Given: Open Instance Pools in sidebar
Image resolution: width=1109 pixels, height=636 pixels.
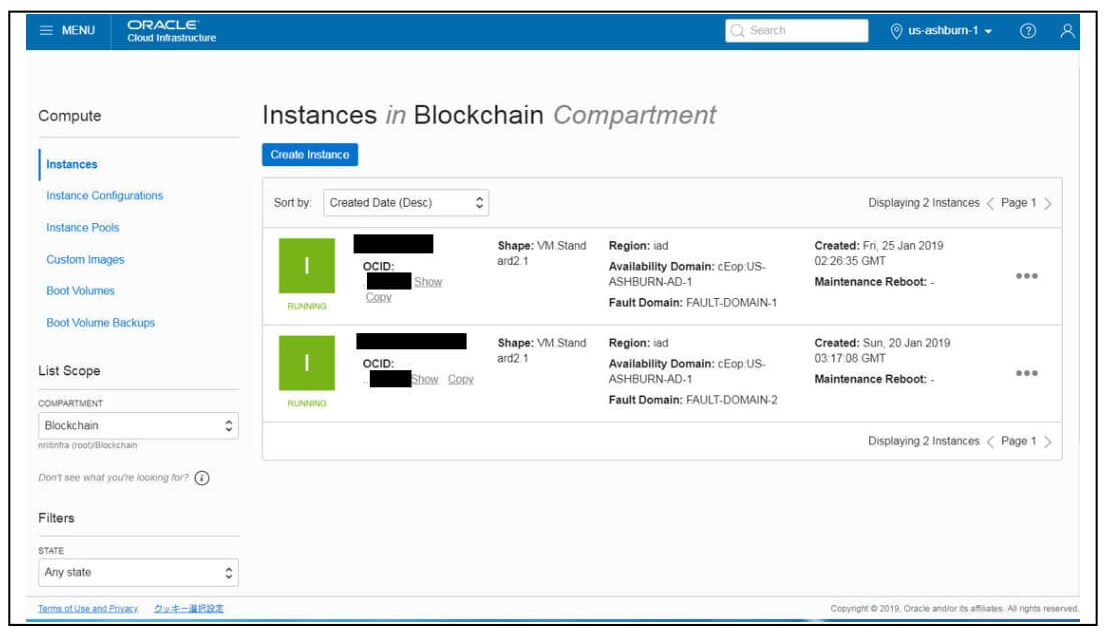Looking at the screenshot, I should tap(83, 227).
